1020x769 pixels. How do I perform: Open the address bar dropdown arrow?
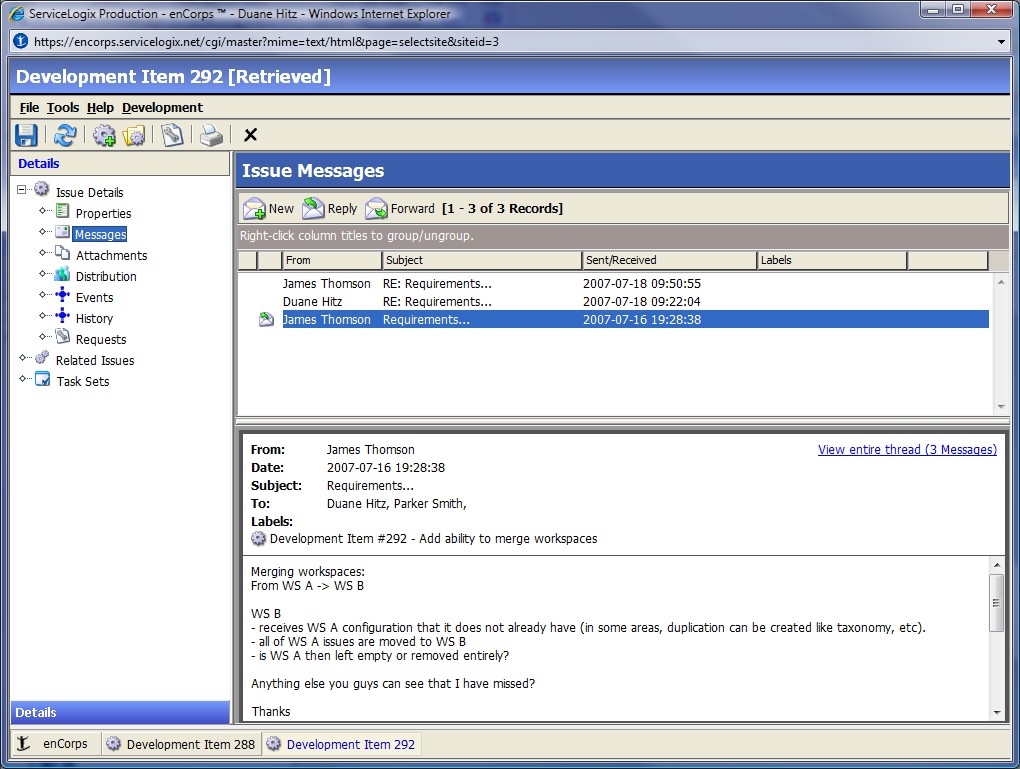tap(1001, 42)
